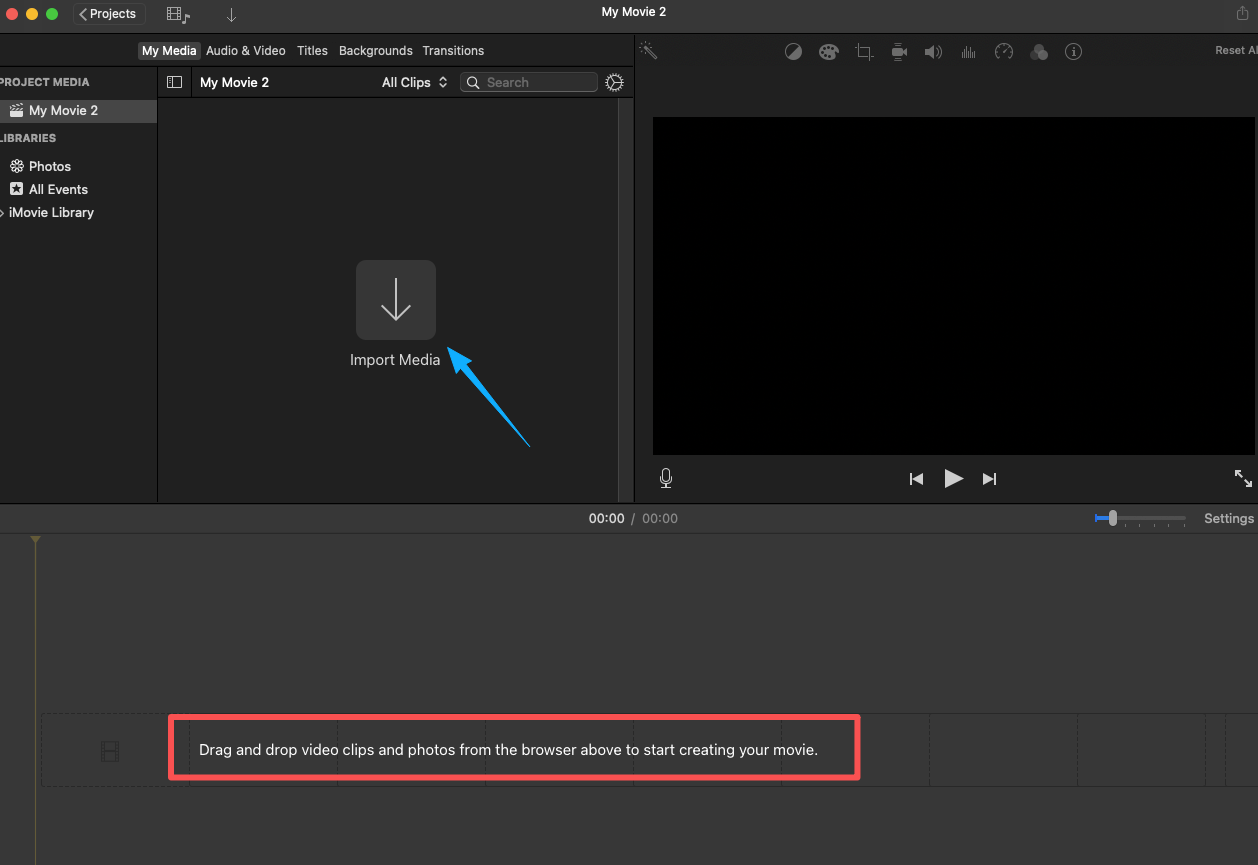Click the filmstrip placeholder in timeline
Screen dimensions: 1258x865
[110, 751]
